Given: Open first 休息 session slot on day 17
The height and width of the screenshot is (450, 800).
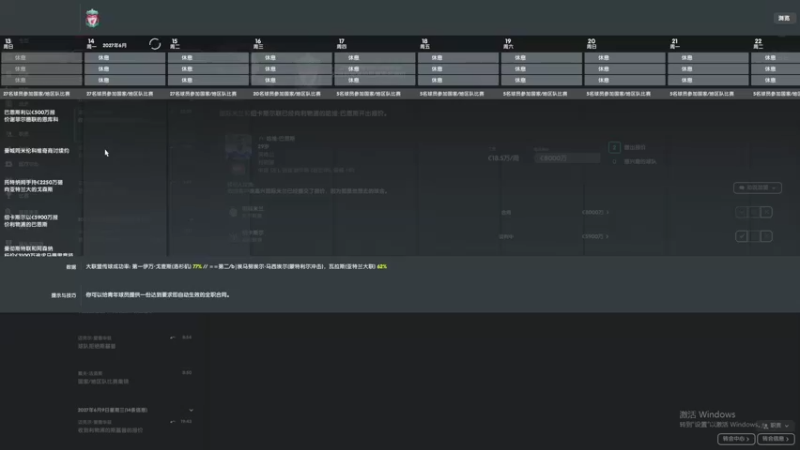Looking at the screenshot, I should click(375, 58).
